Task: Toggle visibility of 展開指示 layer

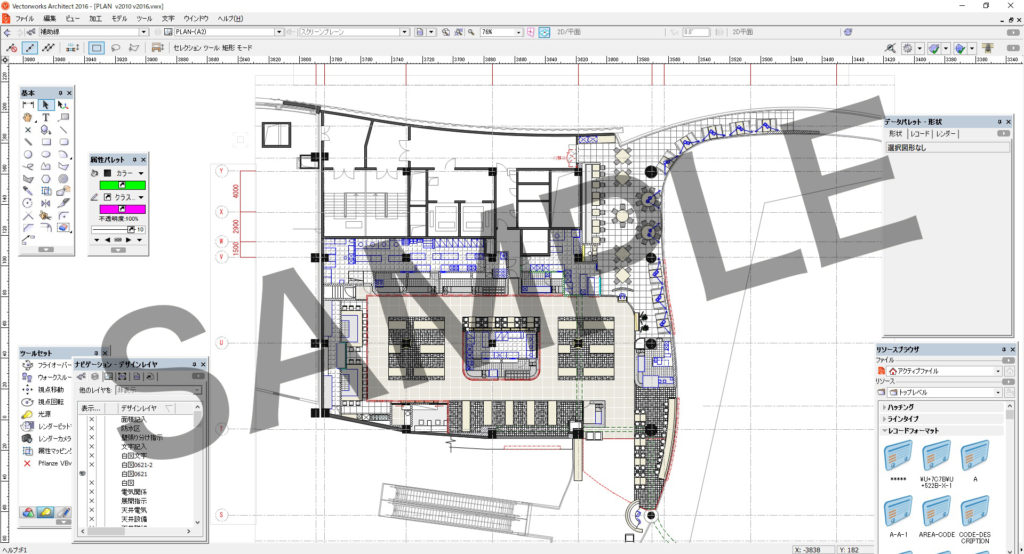Action: 91,501
